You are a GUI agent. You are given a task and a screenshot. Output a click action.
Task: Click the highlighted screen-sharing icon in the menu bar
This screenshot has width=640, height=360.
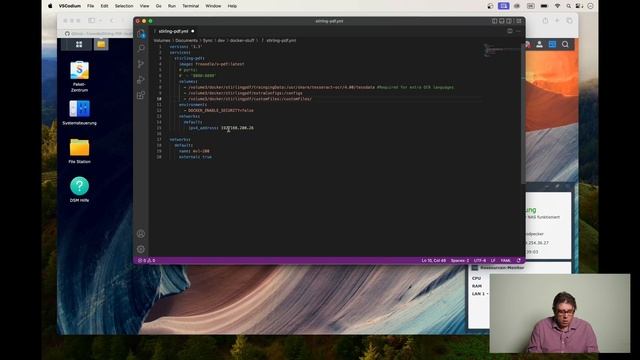pyautogui.click(x=503, y=6)
